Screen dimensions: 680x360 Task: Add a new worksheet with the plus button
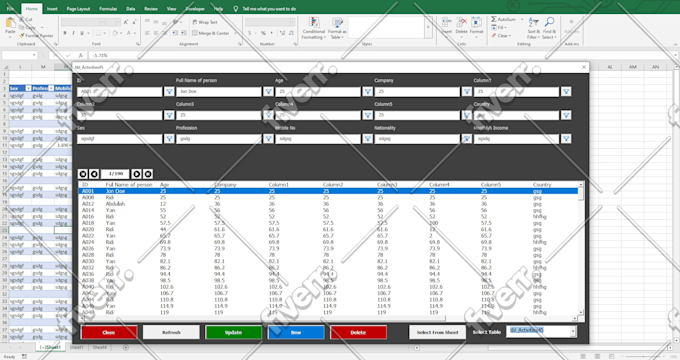[x=126, y=347]
